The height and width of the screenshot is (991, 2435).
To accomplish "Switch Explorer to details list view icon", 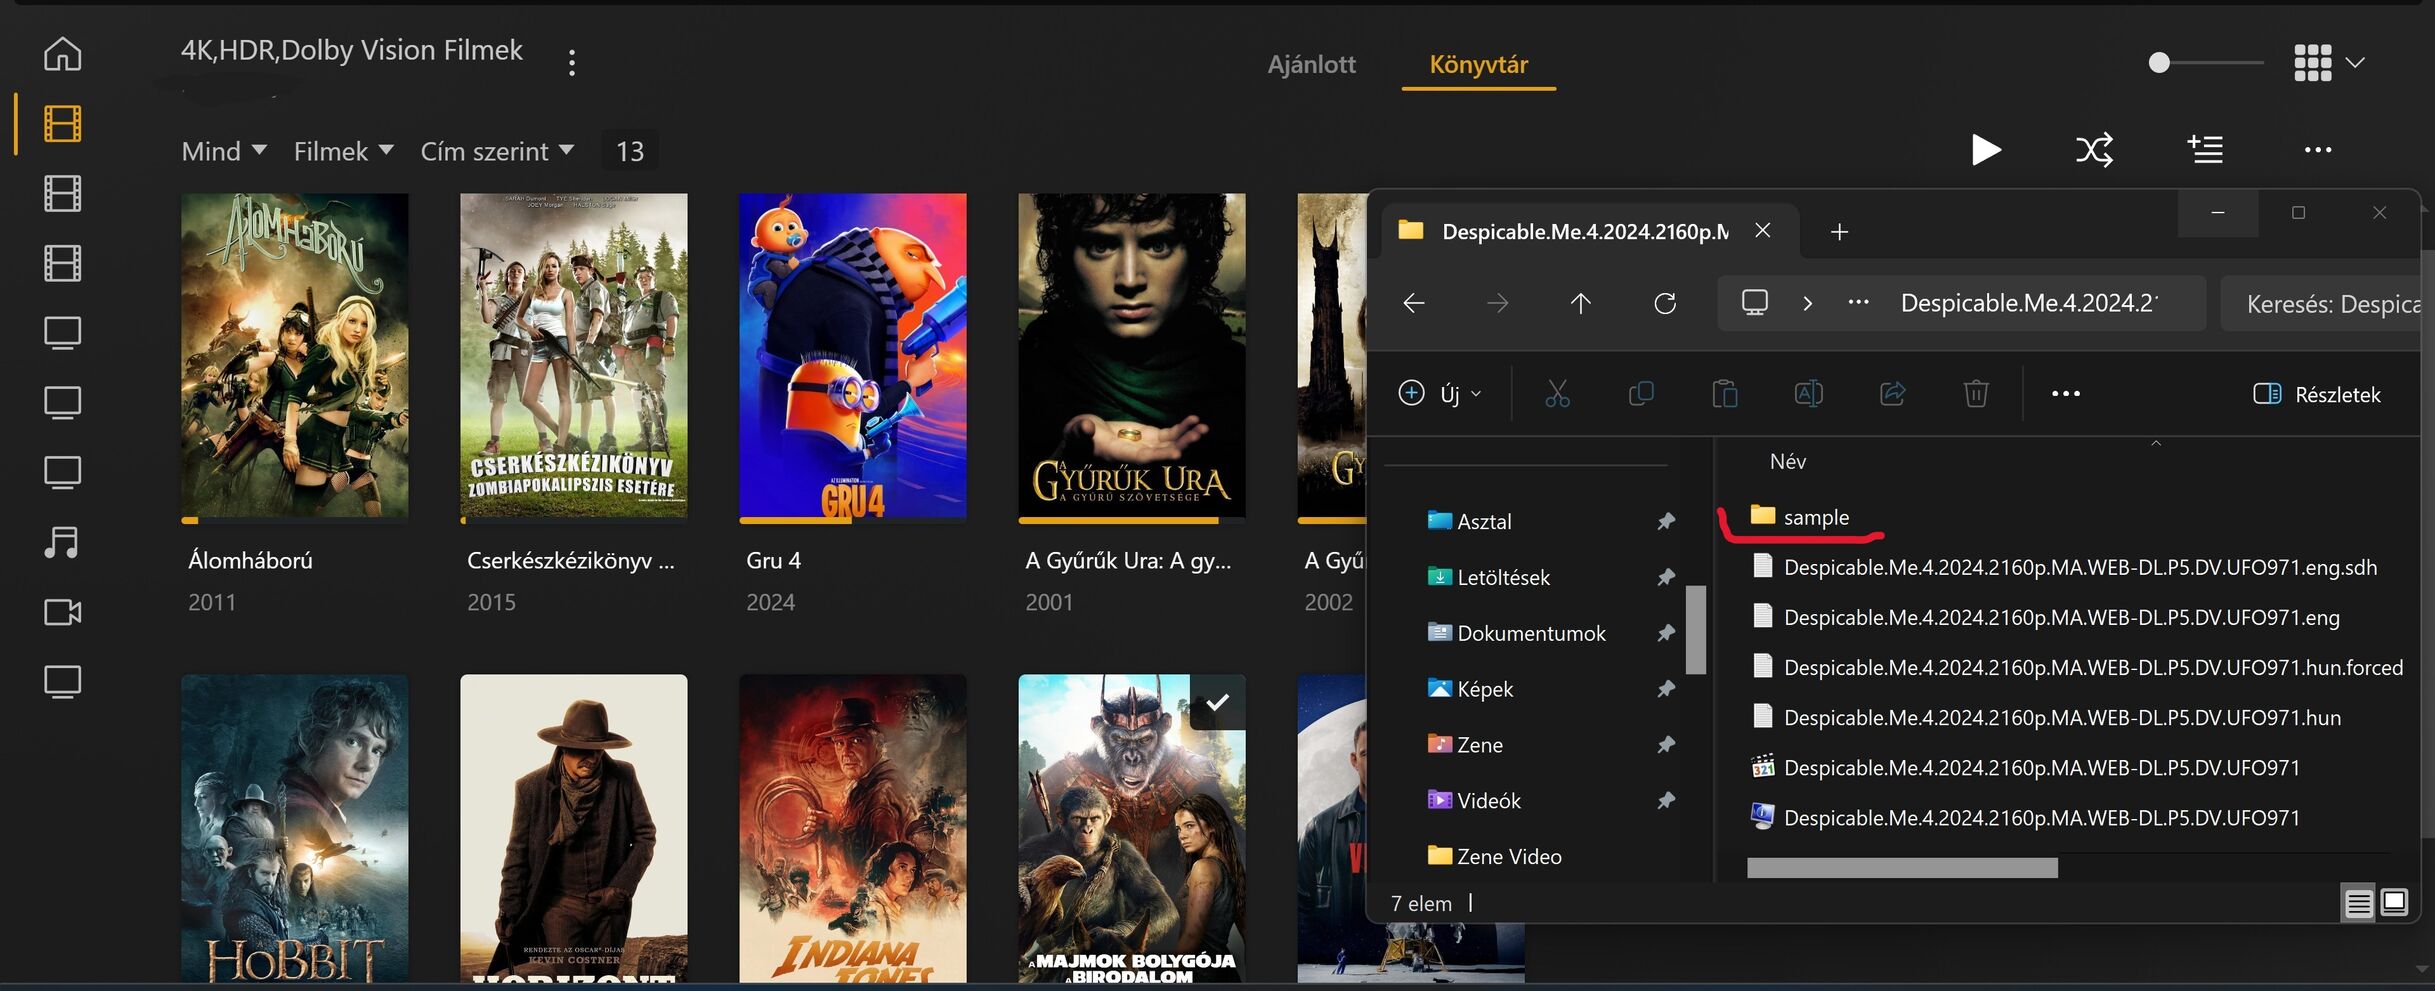I will coord(2358,904).
